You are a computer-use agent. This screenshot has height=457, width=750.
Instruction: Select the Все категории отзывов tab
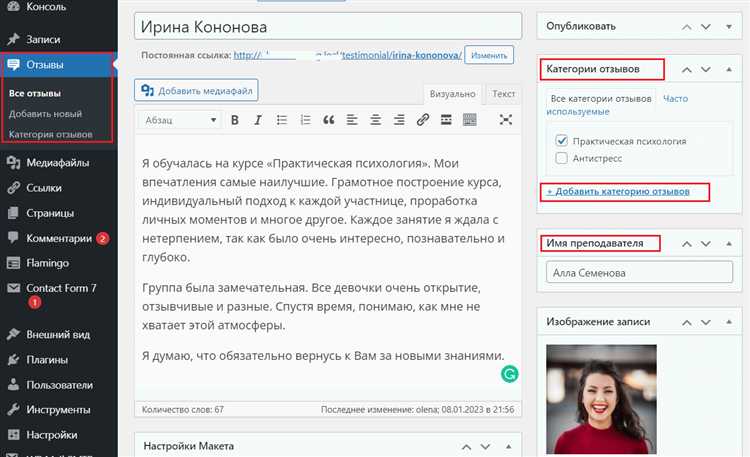(601, 99)
